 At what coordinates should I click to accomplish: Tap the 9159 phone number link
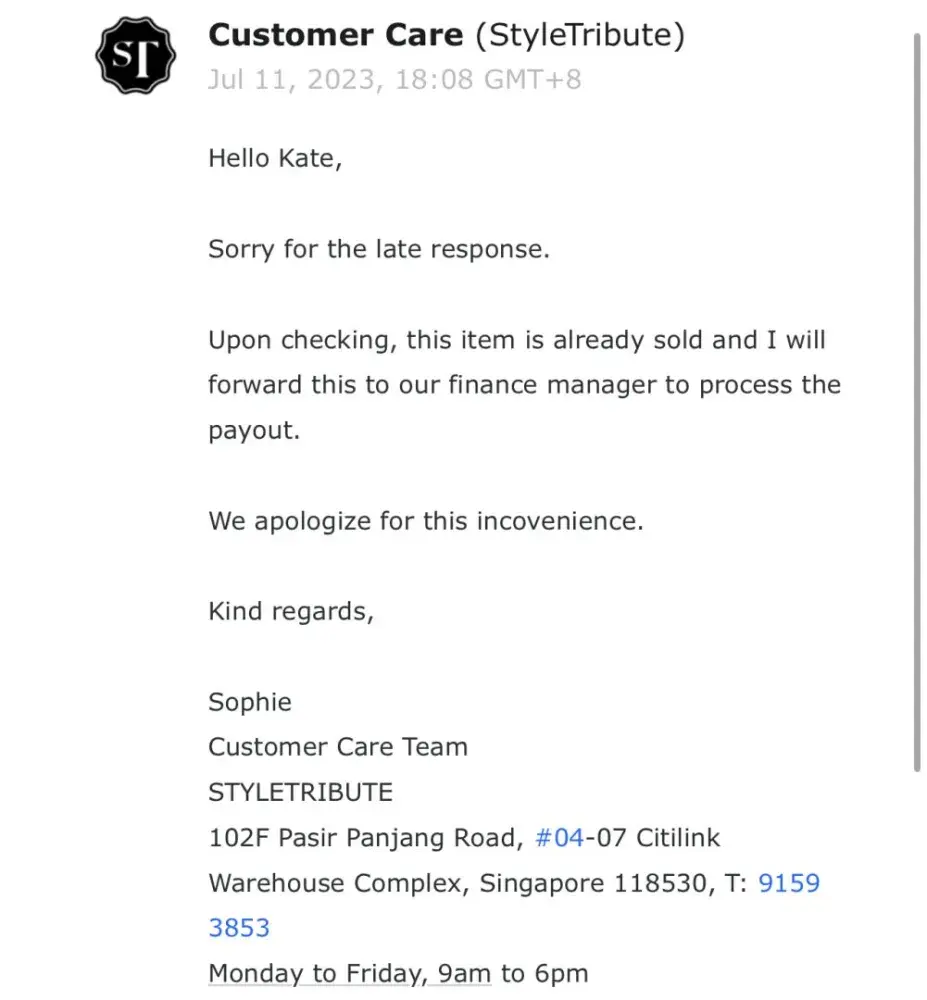789,884
